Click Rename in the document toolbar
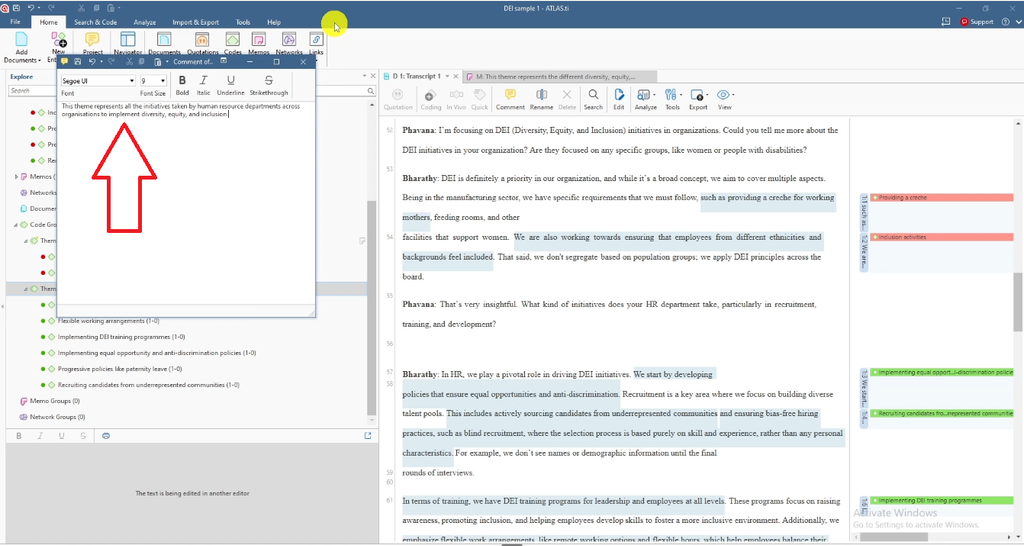Viewport: 1024px width, 546px height. click(541, 99)
